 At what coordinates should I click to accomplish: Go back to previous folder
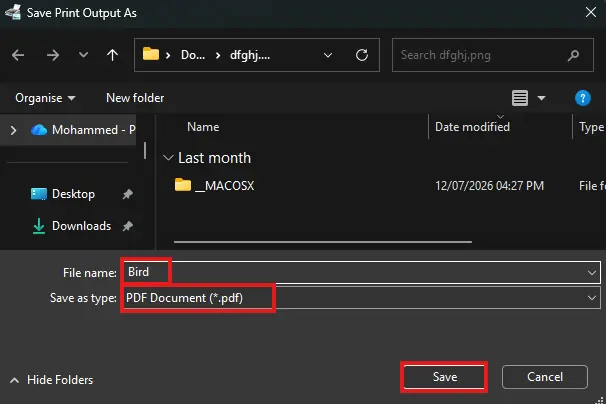(x=18, y=55)
